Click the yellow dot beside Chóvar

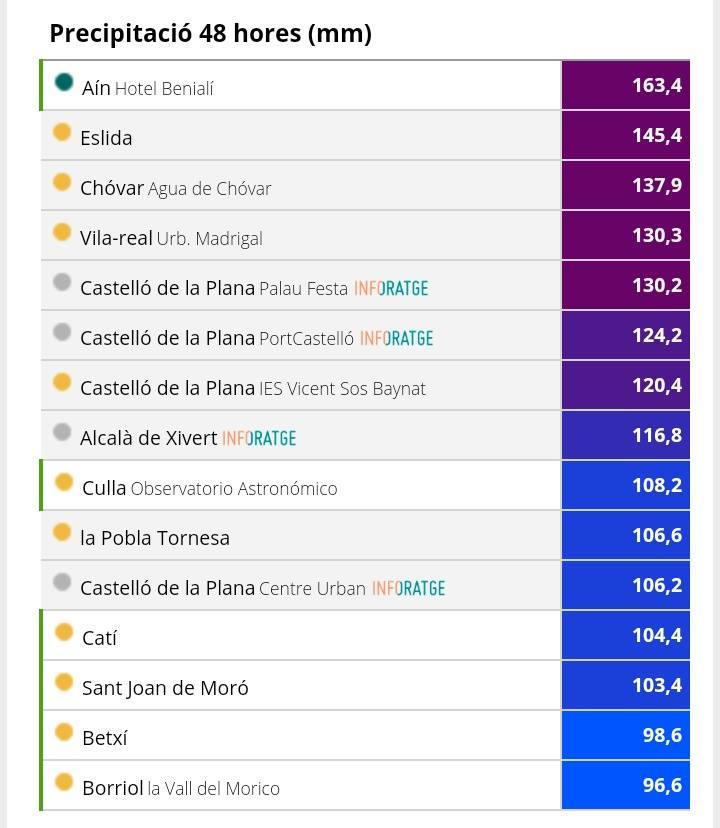pos(62,182)
